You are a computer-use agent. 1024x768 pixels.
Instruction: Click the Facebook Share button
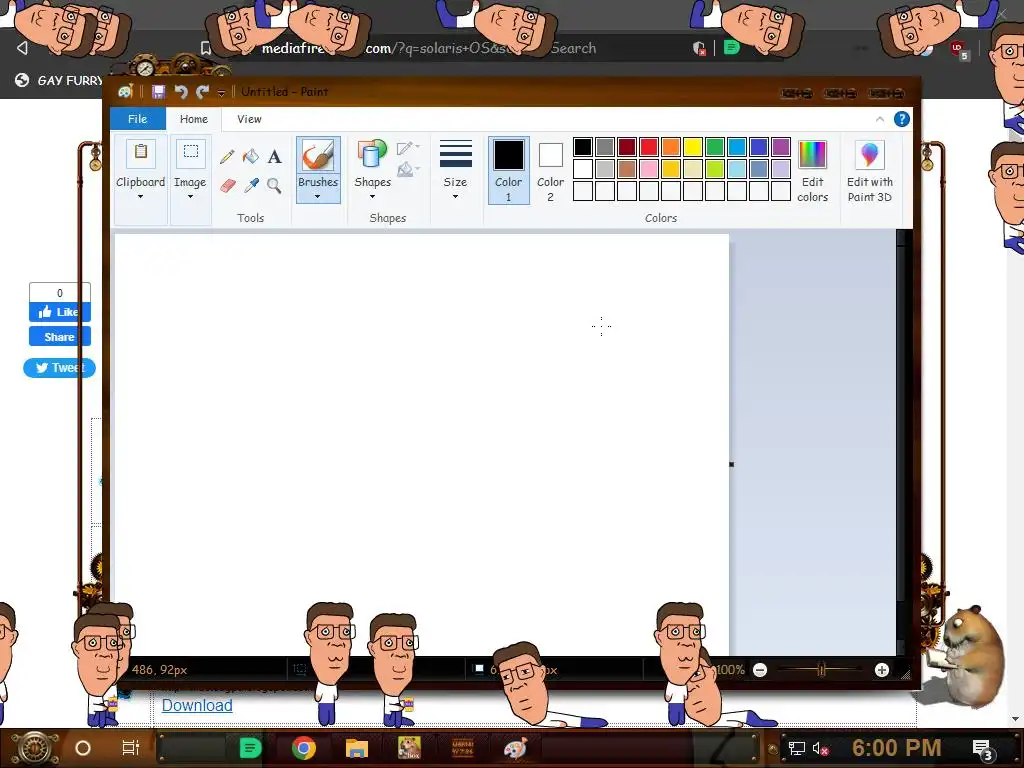pos(59,337)
